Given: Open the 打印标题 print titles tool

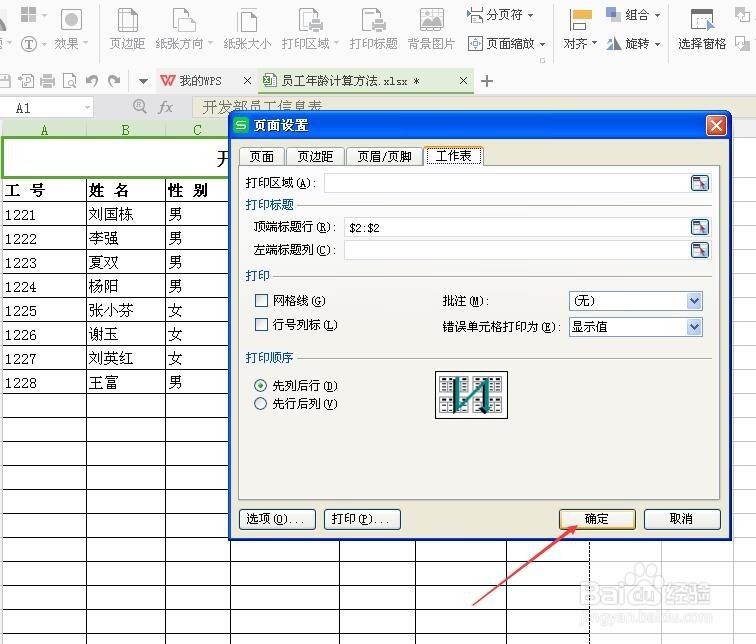Looking at the screenshot, I should (373, 29).
